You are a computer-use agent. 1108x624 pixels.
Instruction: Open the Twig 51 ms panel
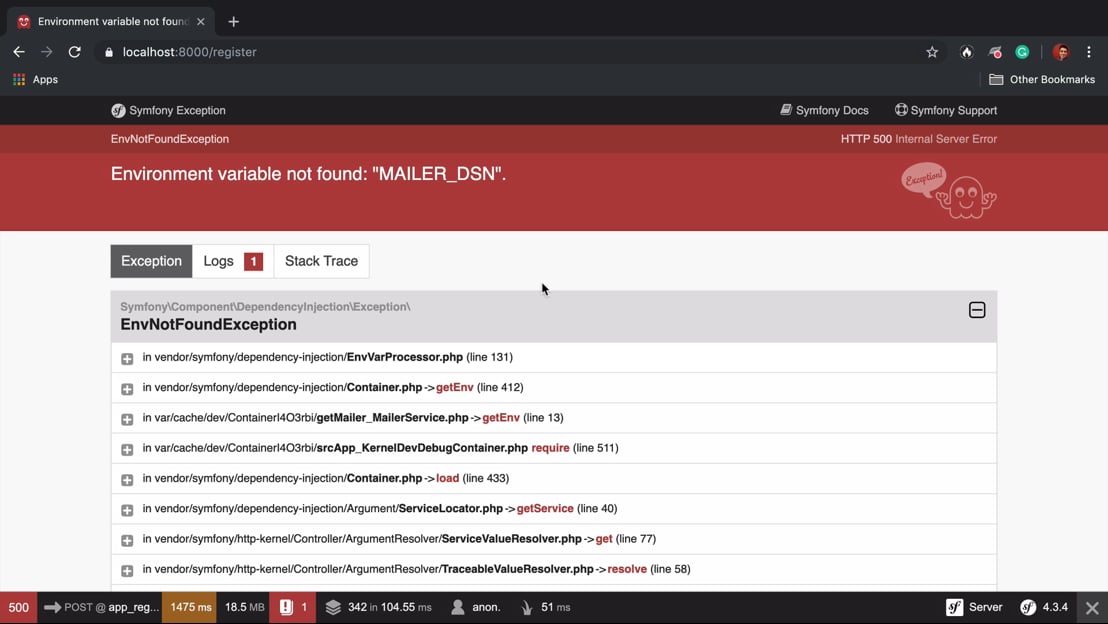click(x=545, y=607)
